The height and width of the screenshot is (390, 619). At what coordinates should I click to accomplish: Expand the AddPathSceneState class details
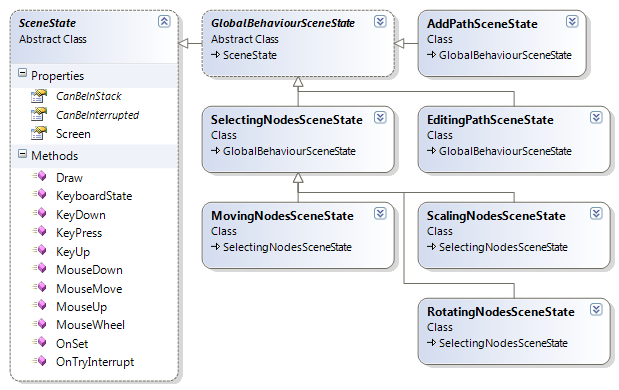(572, 21)
